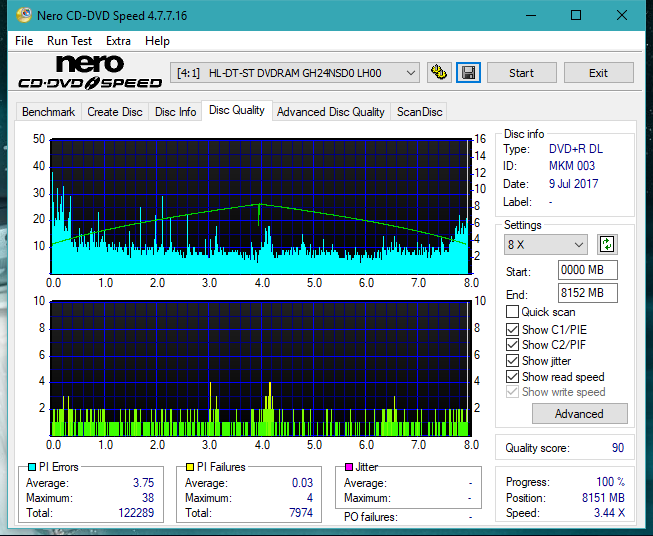Save results using floppy disk icon
This screenshot has width=653, height=536.
coord(469,73)
